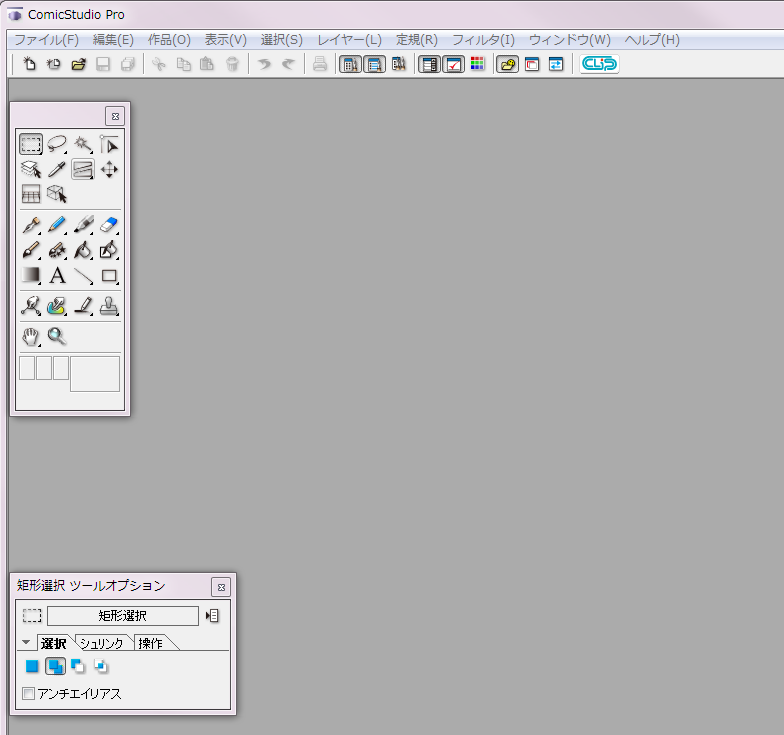Open 表示(V) menu
784x735 pixels.
tap(226, 40)
